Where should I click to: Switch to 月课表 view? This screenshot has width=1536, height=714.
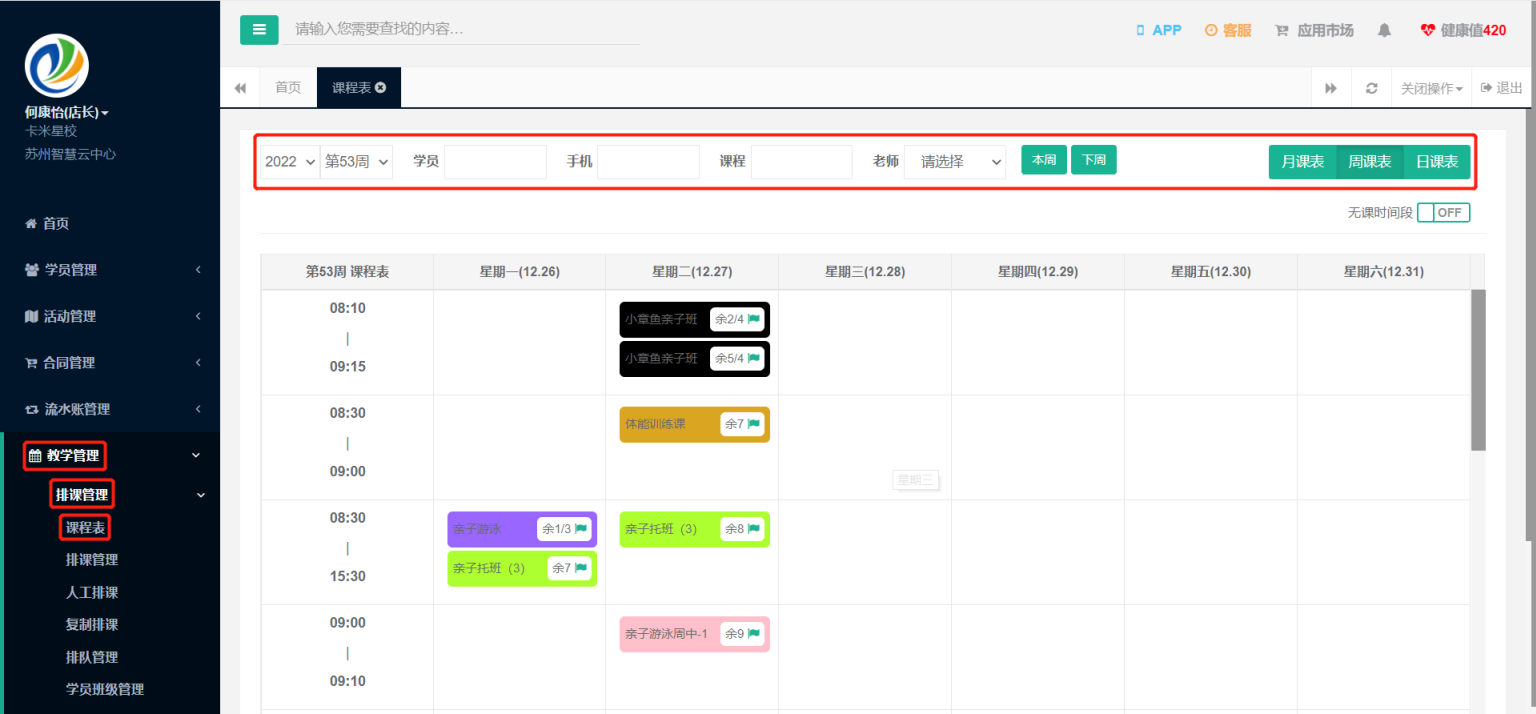pyautogui.click(x=1303, y=162)
